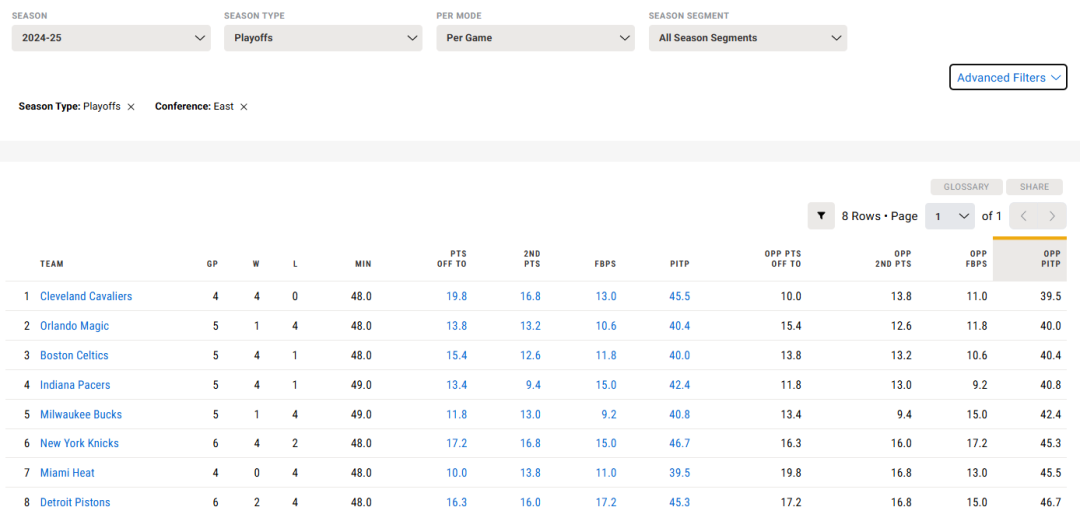Click Magic FBPS value 10.6
The width and height of the screenshot is (1080, 521).
[x=605, y=326]
